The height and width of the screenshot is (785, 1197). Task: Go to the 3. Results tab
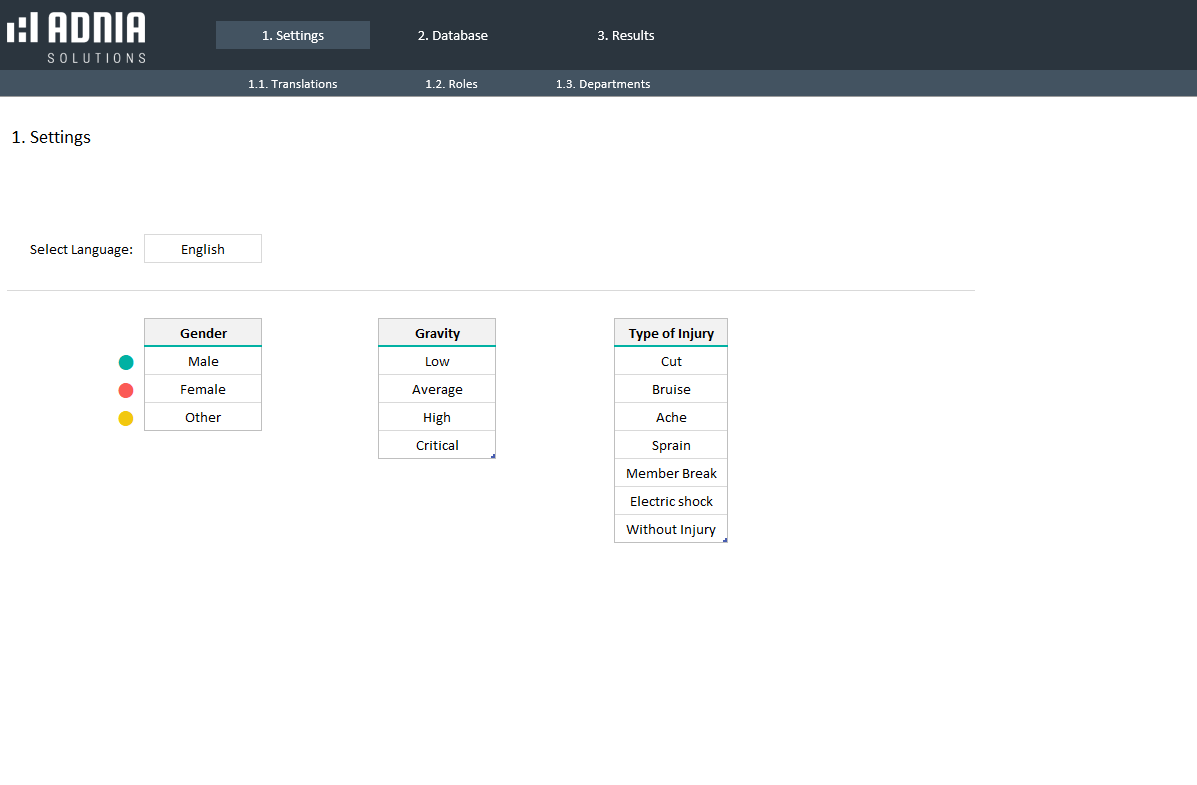tap(626, 35)
